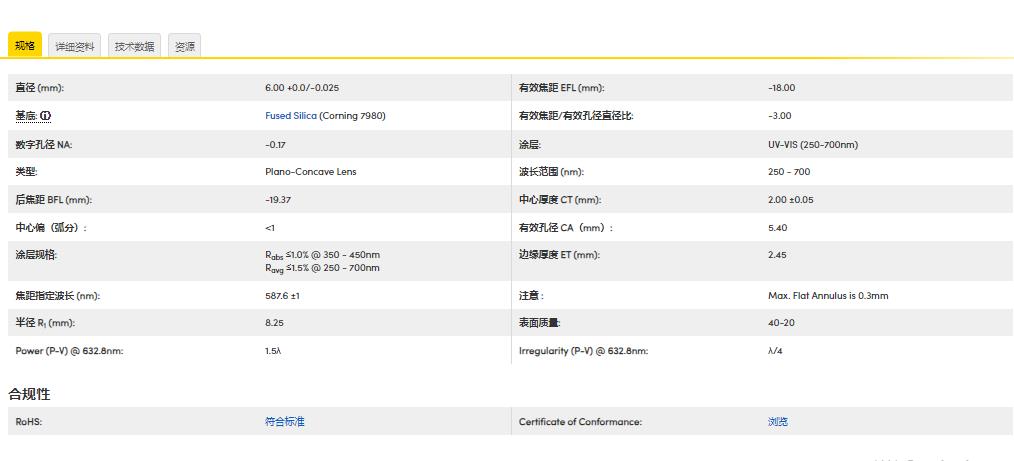Screen dimensions: 1014x461
Task: Click the 合规性 section heading
Action: 29,394
